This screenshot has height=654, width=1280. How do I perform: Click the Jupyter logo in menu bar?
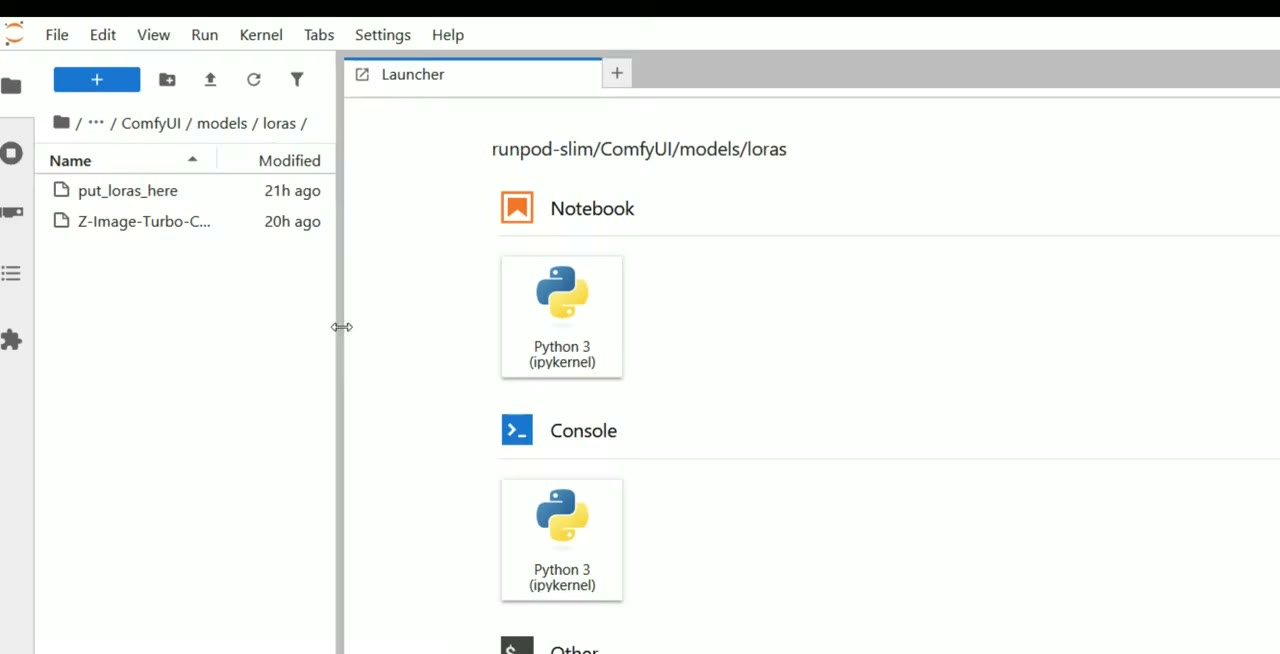coord(14,34)
